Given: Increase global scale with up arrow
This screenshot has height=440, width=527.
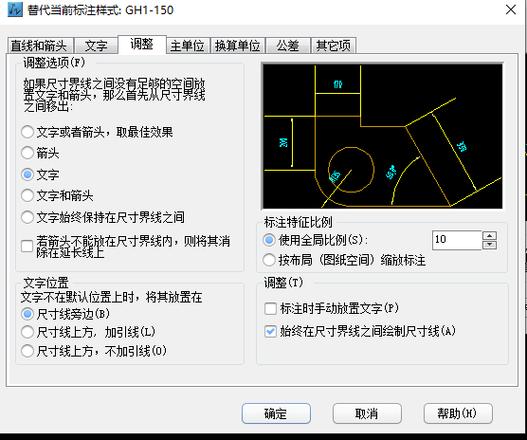Looking at the screenshot, I should click(x=489, y=236).
